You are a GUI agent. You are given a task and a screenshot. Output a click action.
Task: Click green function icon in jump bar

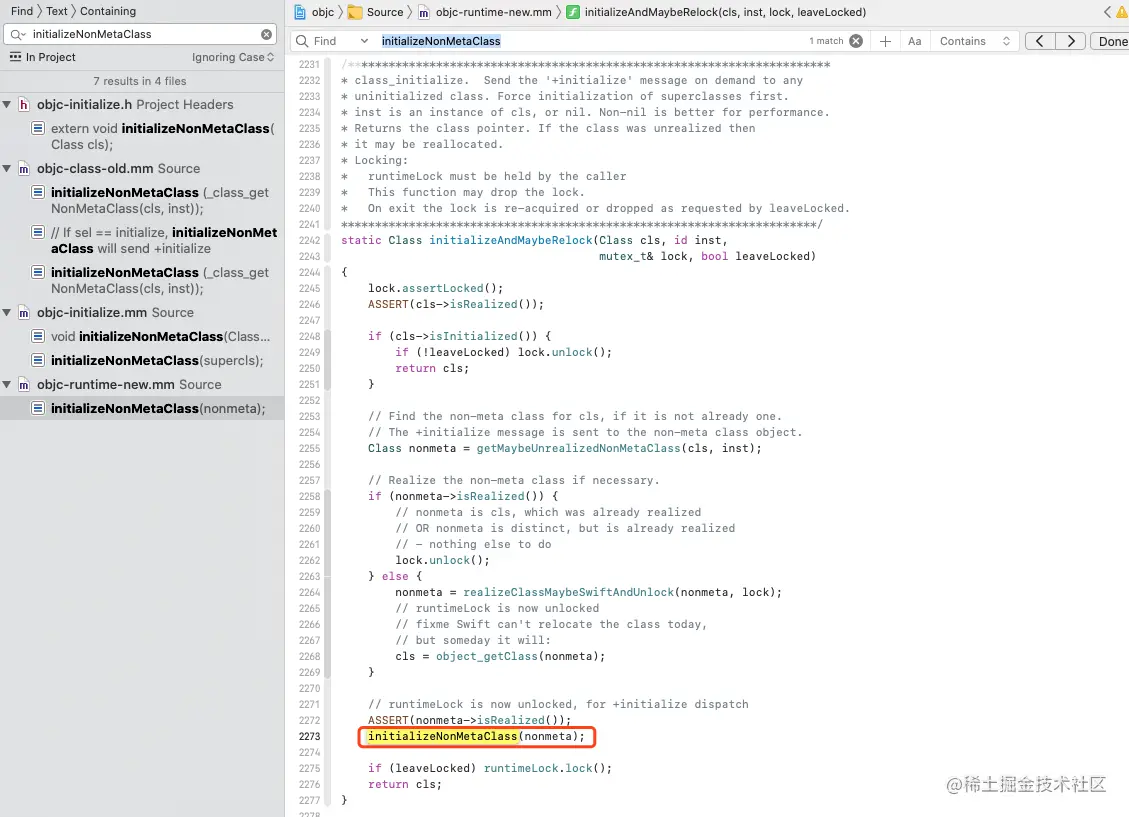pyautogui.click(x=573, y=12)
